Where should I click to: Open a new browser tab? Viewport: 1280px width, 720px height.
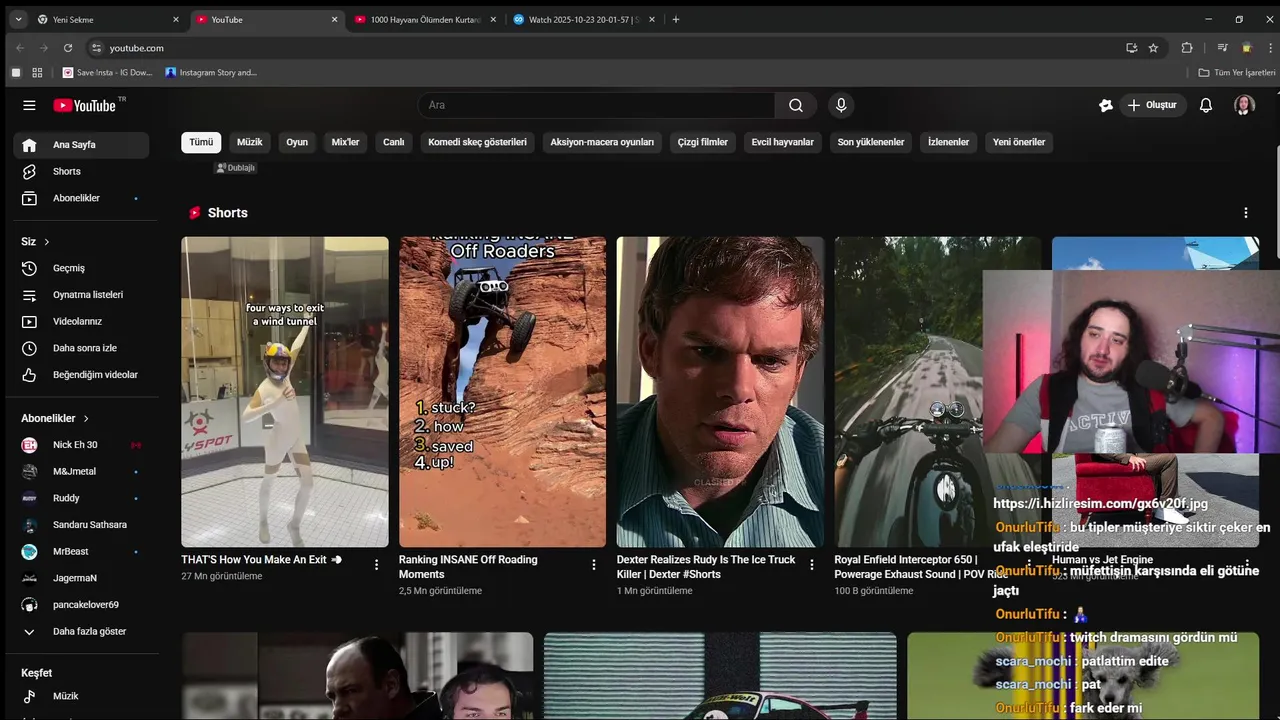[676, 19]
